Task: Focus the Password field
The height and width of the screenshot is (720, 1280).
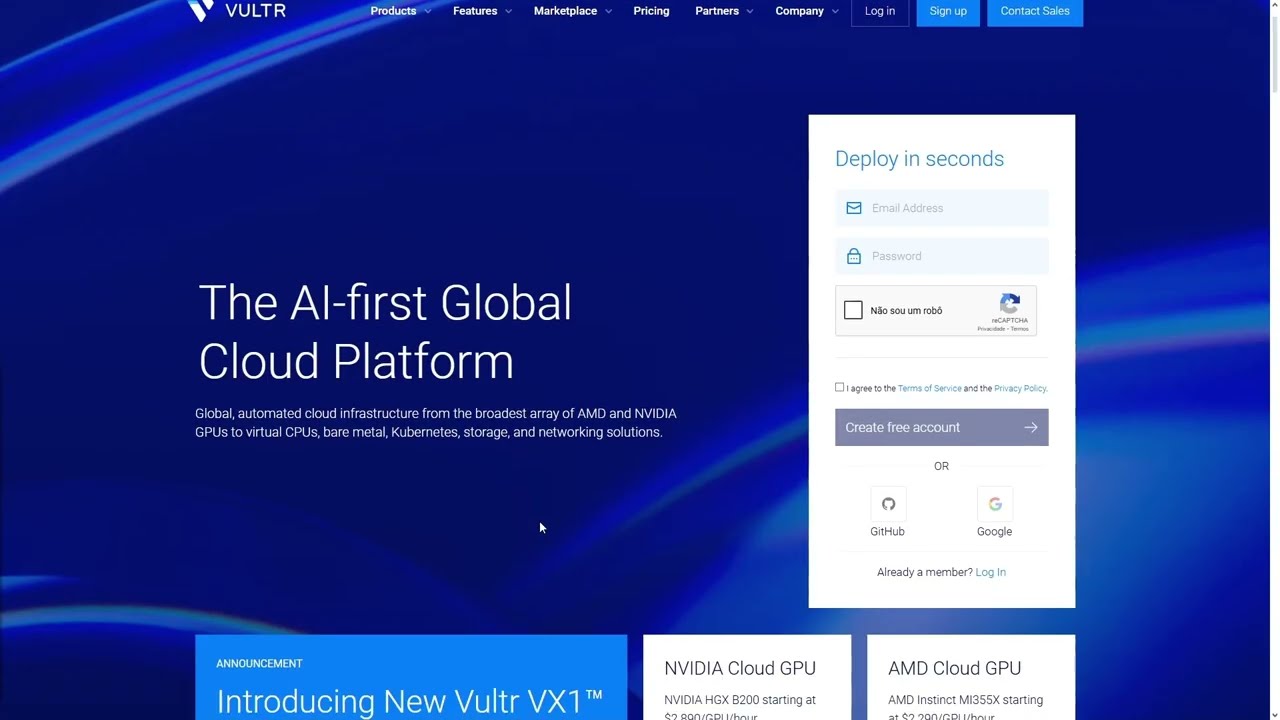Action: point(942,256)
